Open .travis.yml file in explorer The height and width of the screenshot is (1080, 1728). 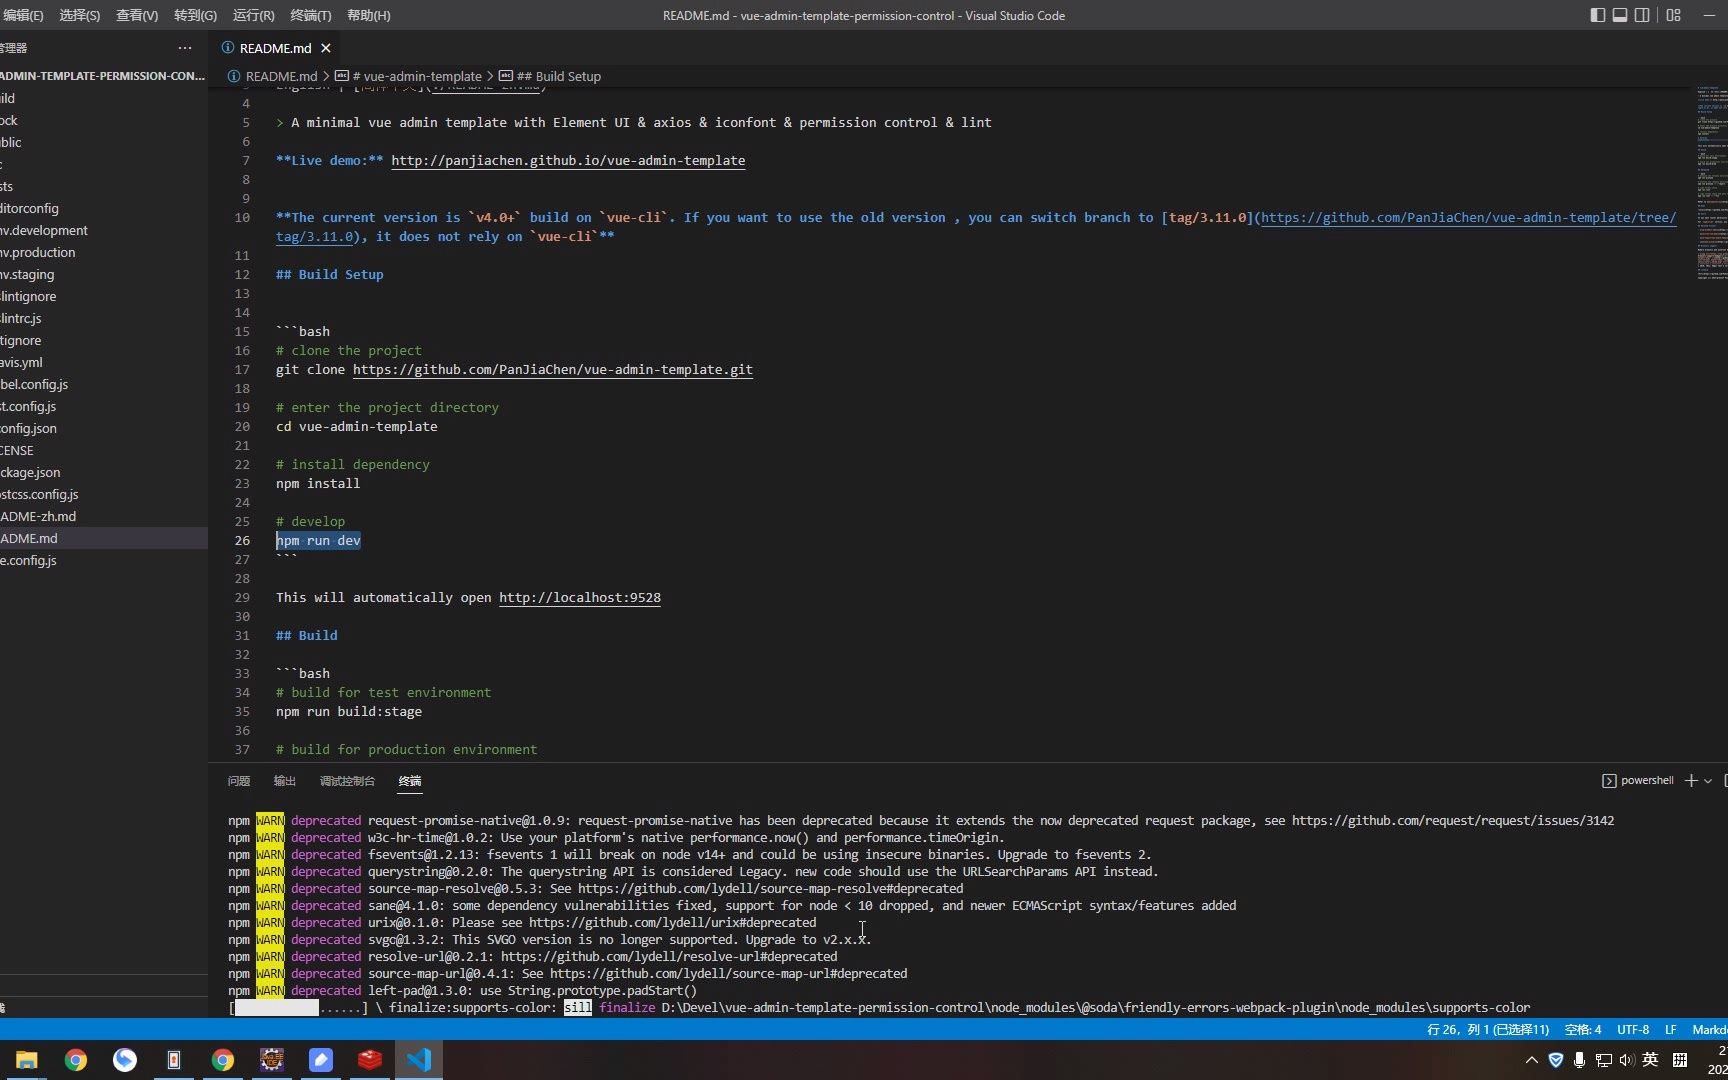coord(104,362)
